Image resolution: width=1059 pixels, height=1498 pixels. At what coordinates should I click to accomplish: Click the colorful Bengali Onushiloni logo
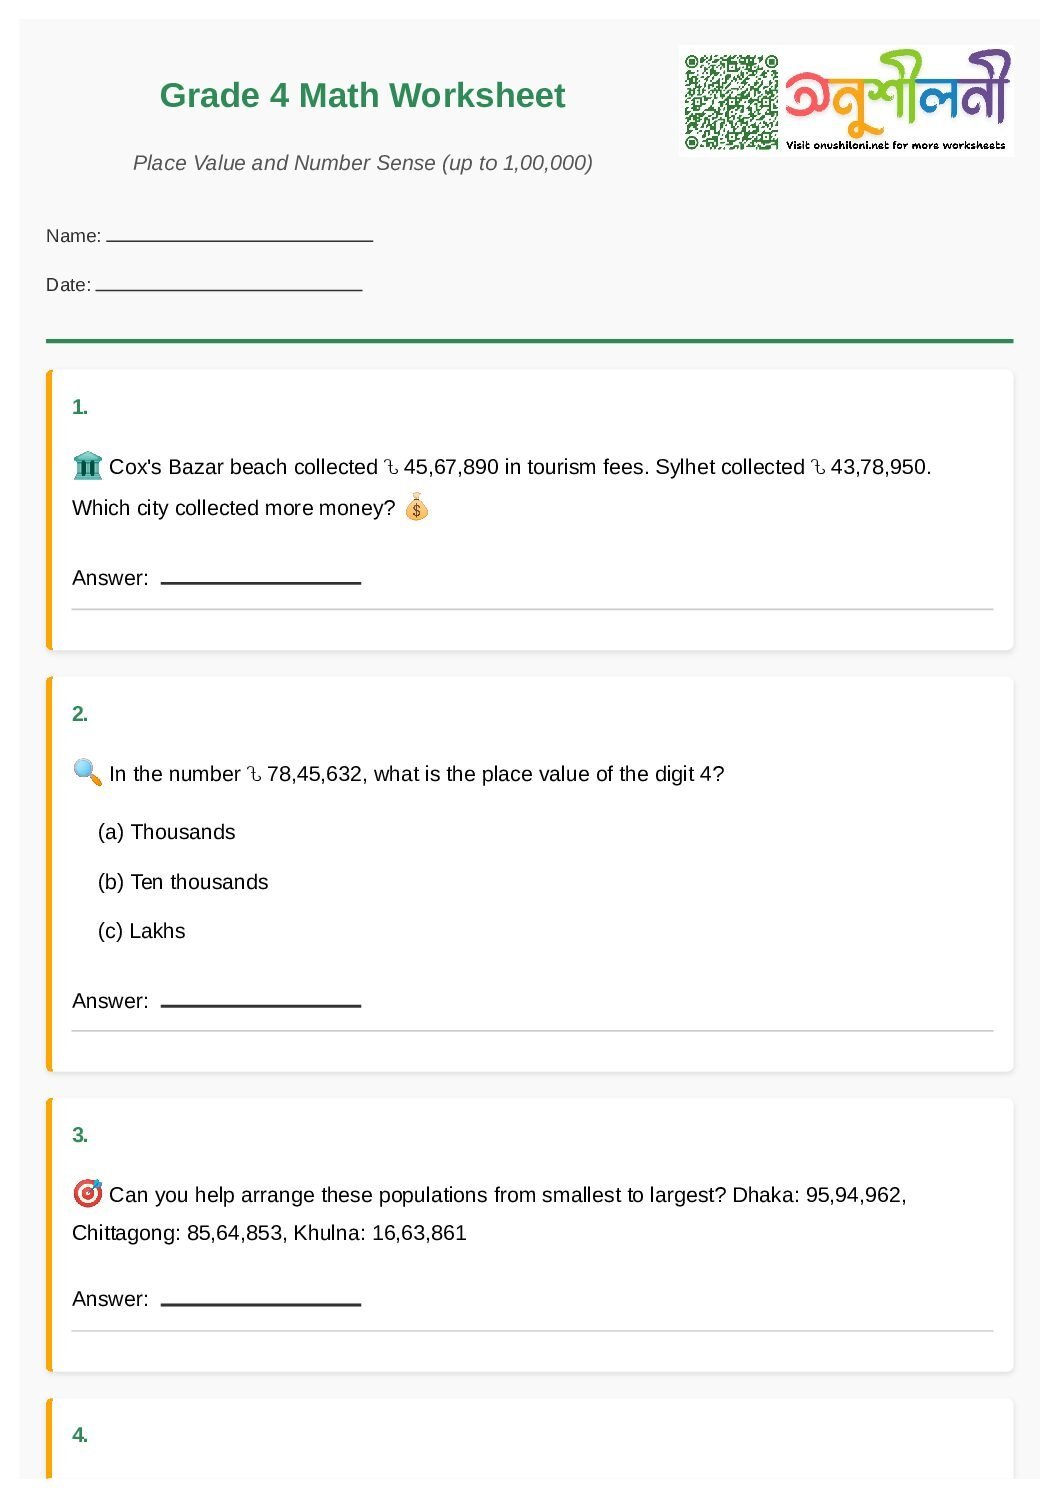[897, 93]
